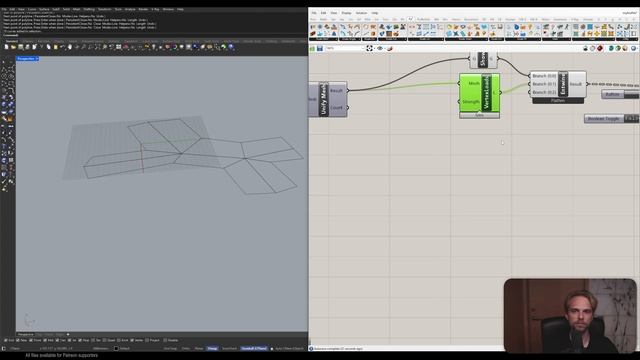640x360 pixels.
Task: Click the New file icon in Rhino toolbar
Action: [x=6, y=47]
